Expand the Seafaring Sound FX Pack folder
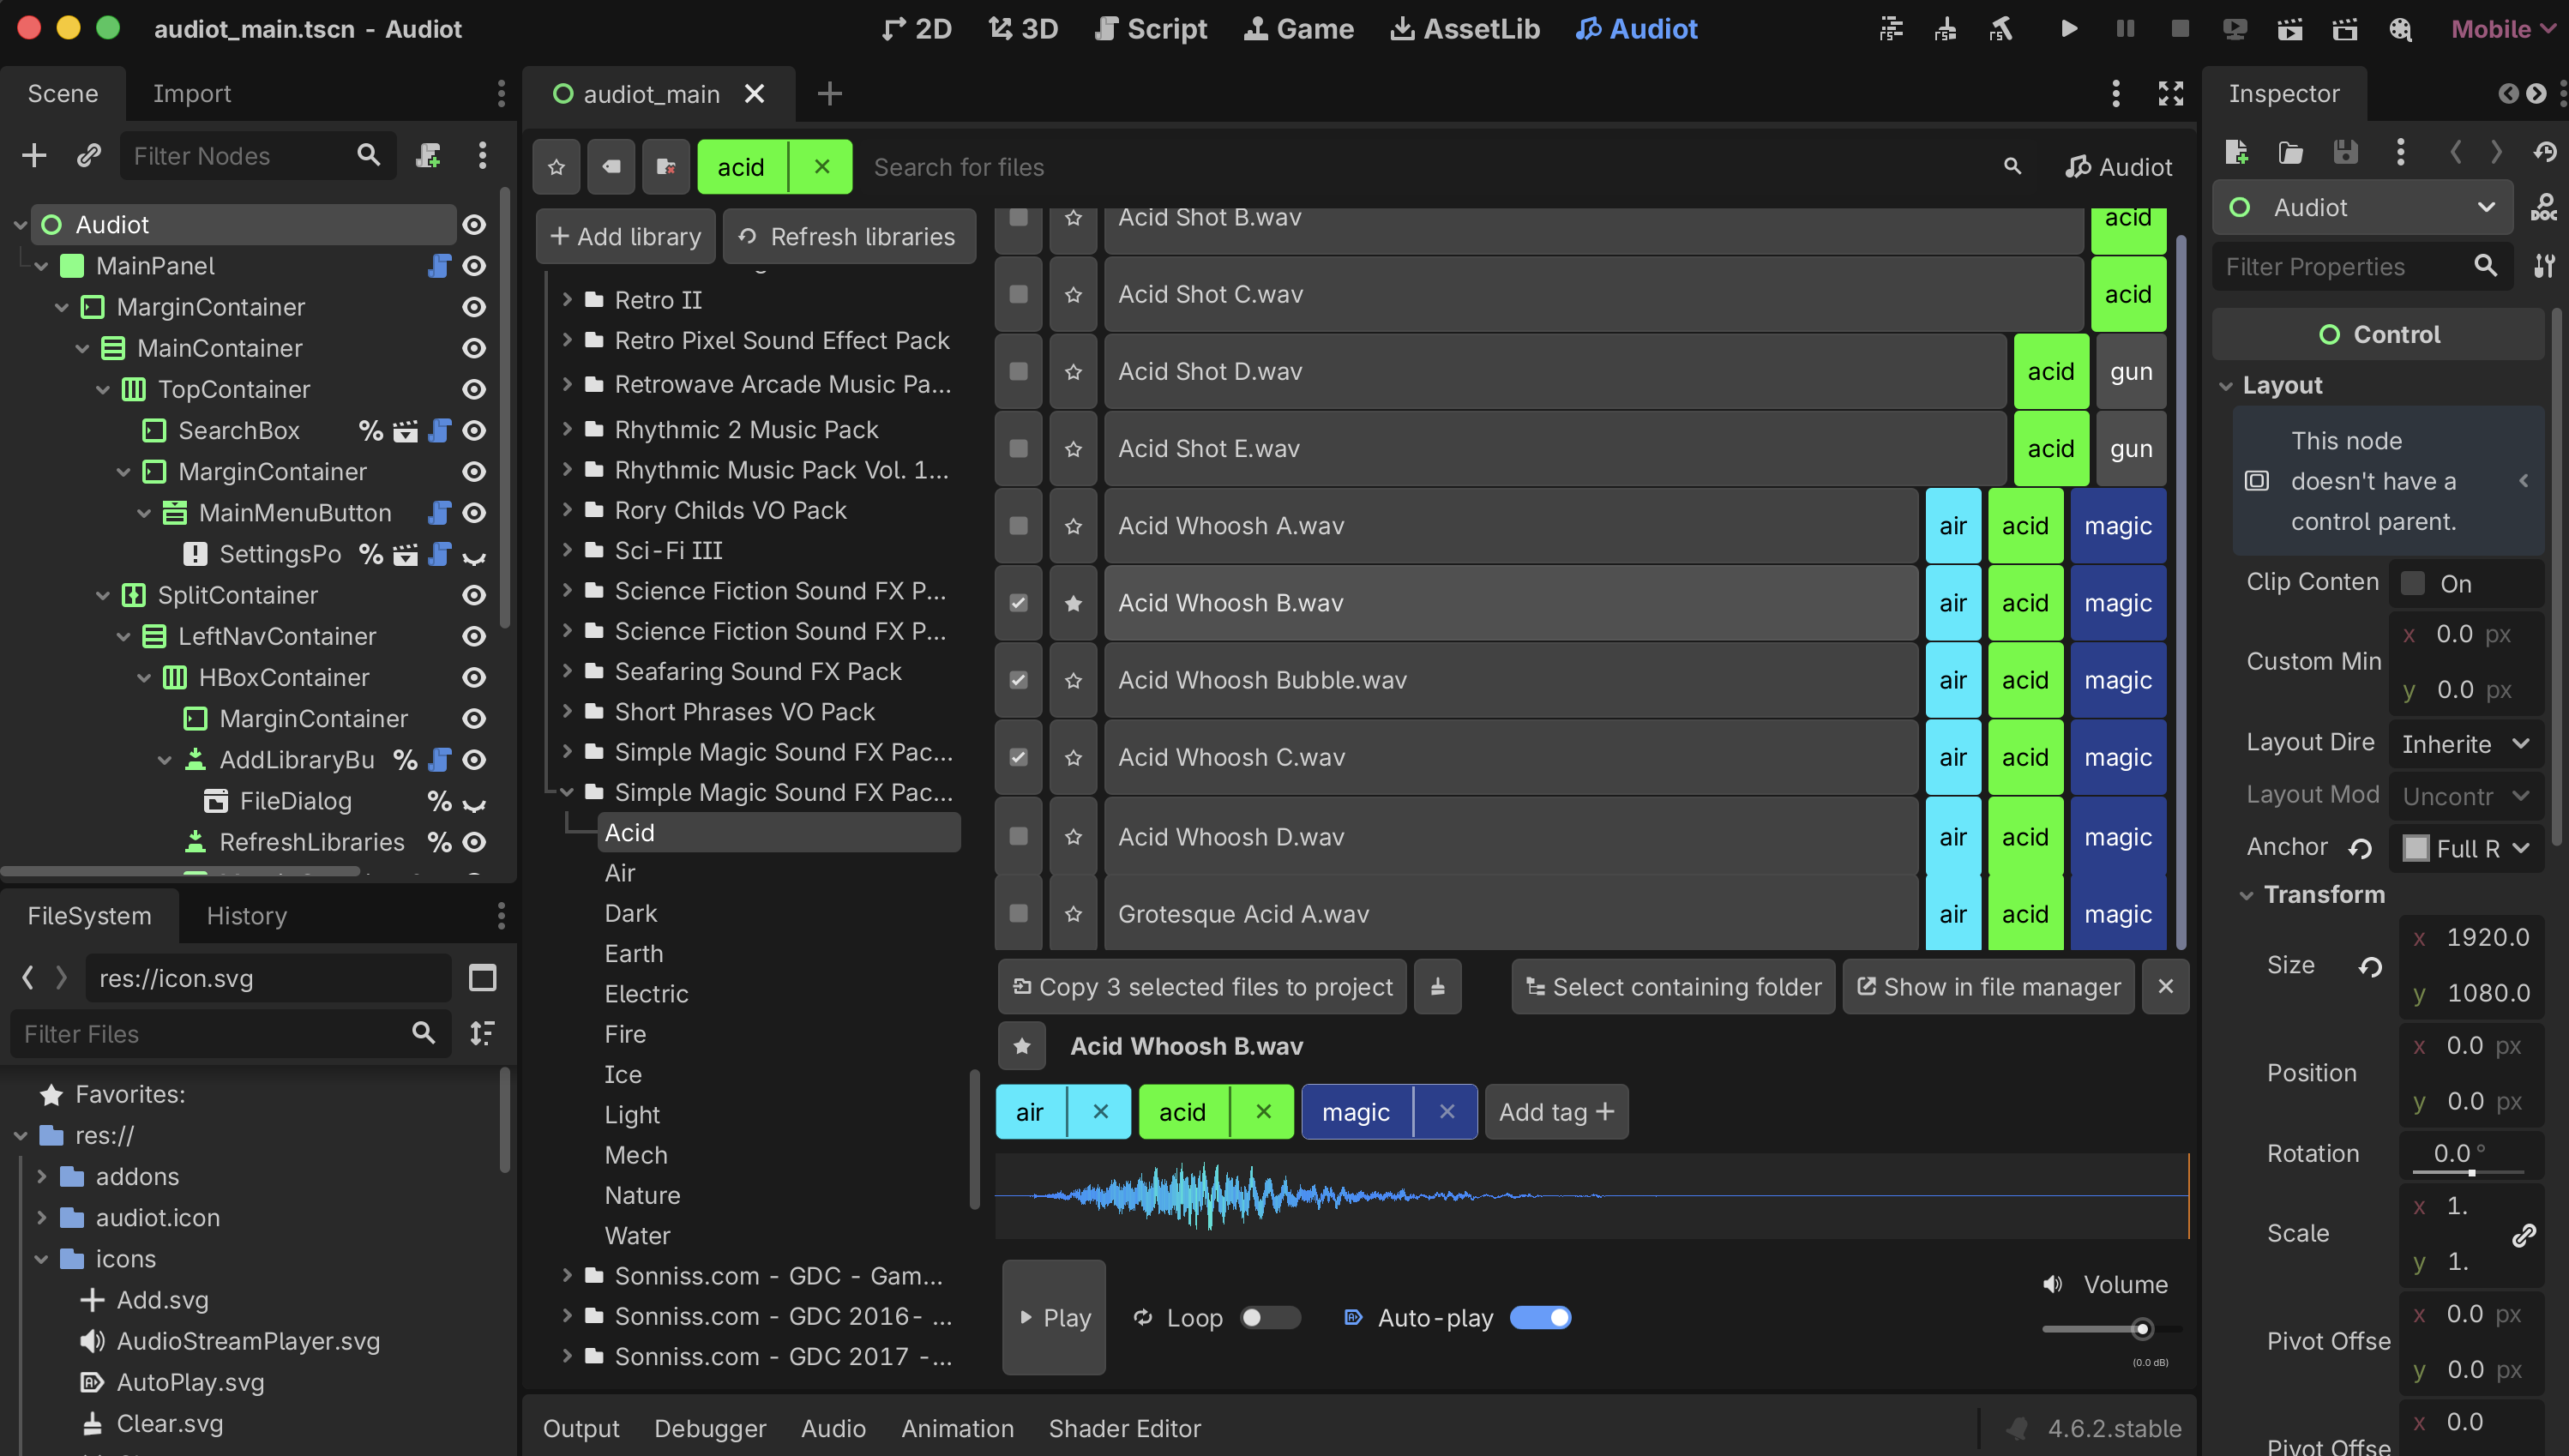The height and width of the screenshot is (1456, 2569). [x=567, y=671]
